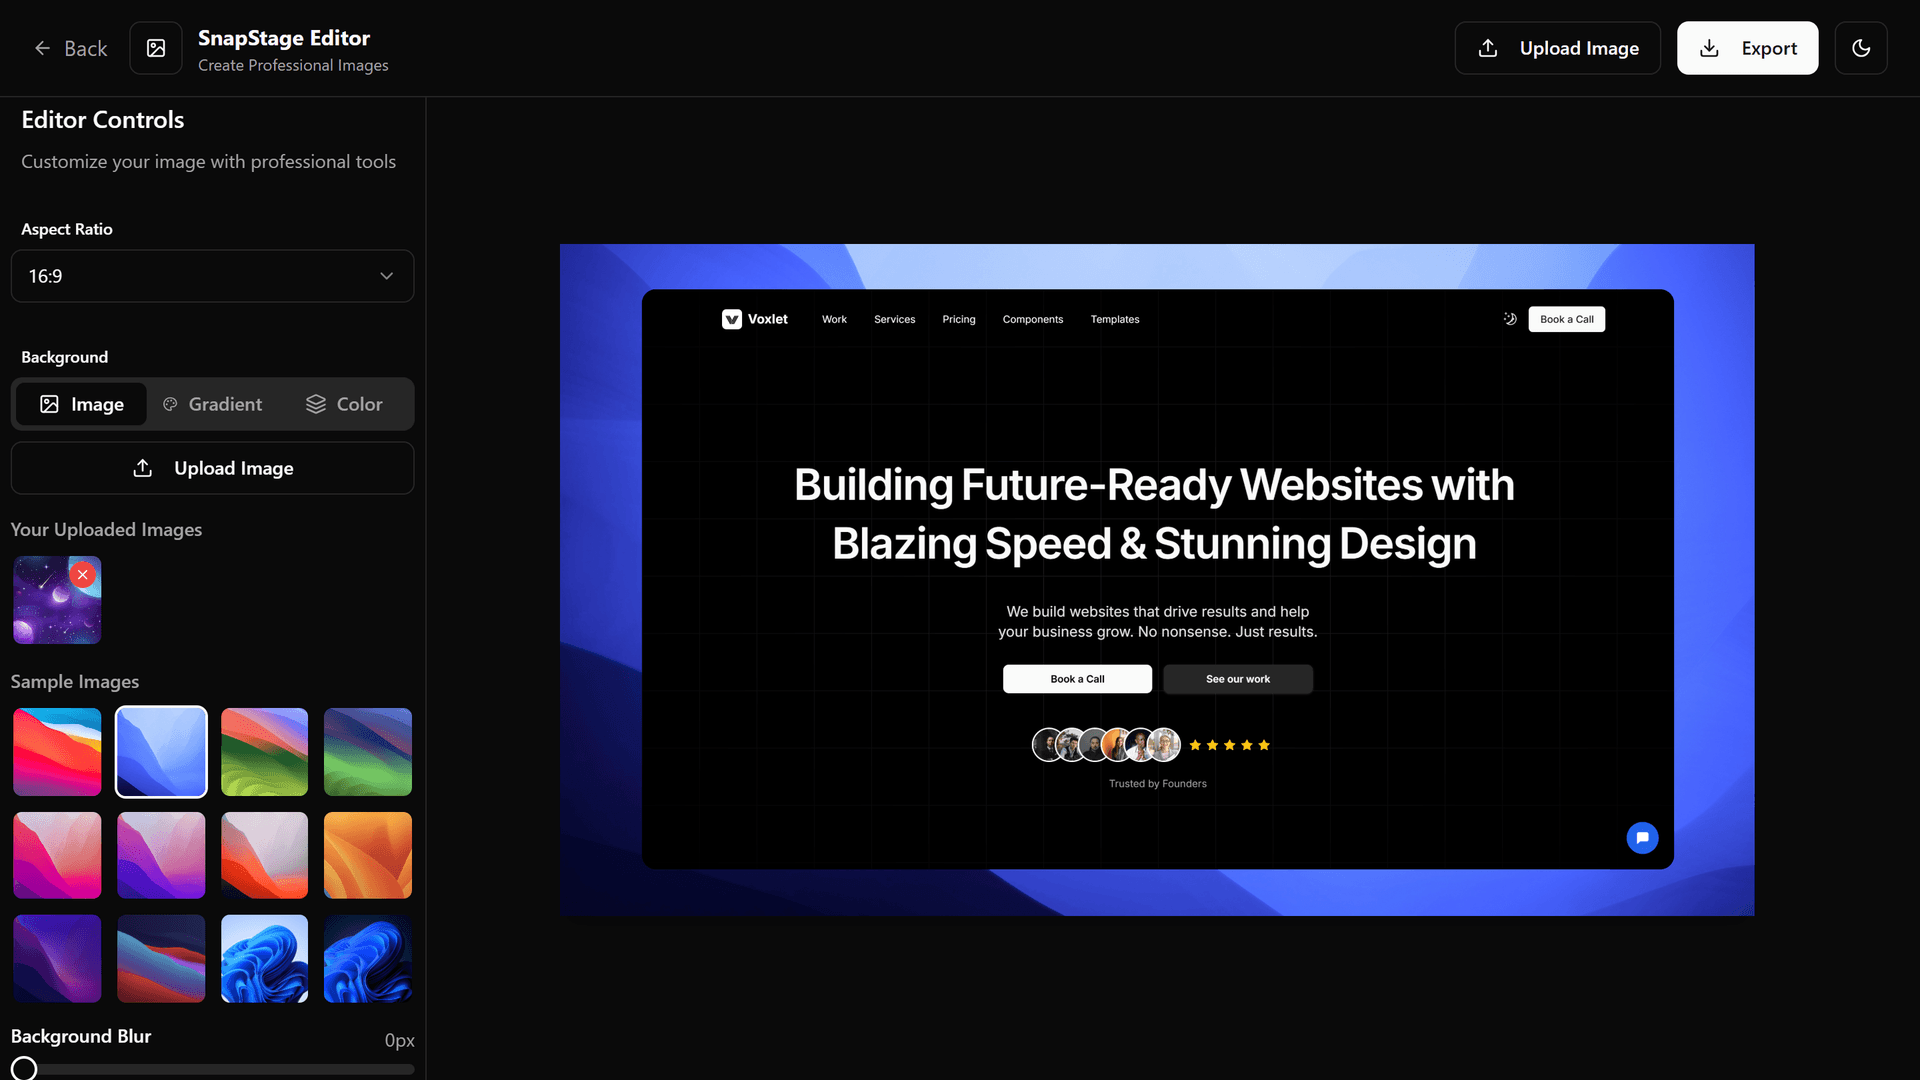Remove uploaded galaxy image via red X icon
The width and height of the screenshot is (1920, 1080).
pyautogui.click(x=82, y=574)
